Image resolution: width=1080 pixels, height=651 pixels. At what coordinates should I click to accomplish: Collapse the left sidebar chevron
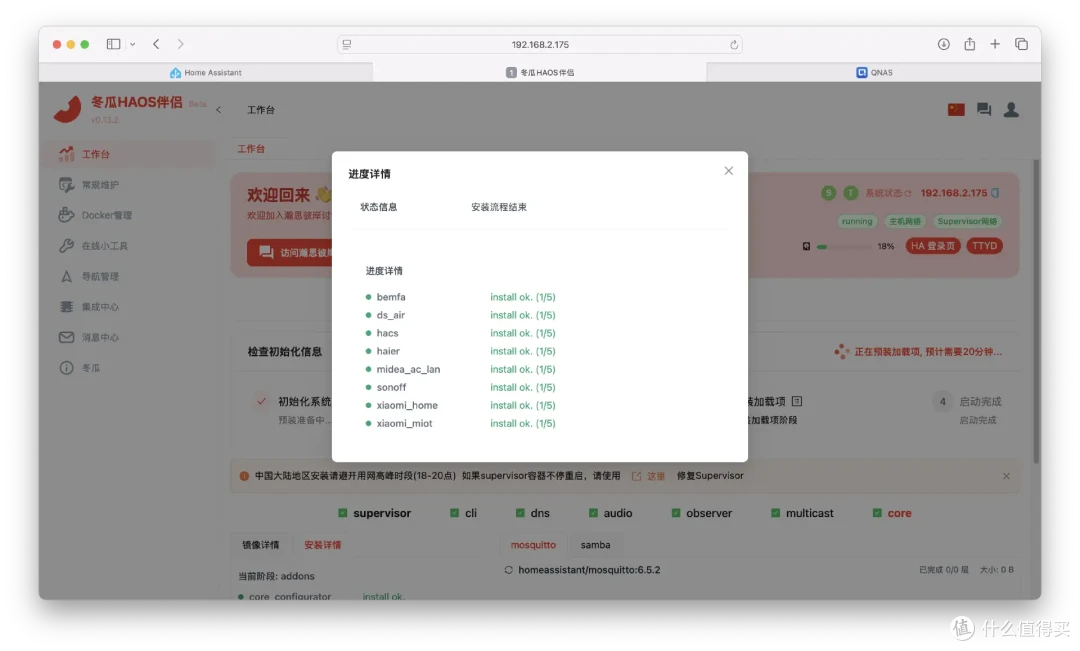pos(218,110)
